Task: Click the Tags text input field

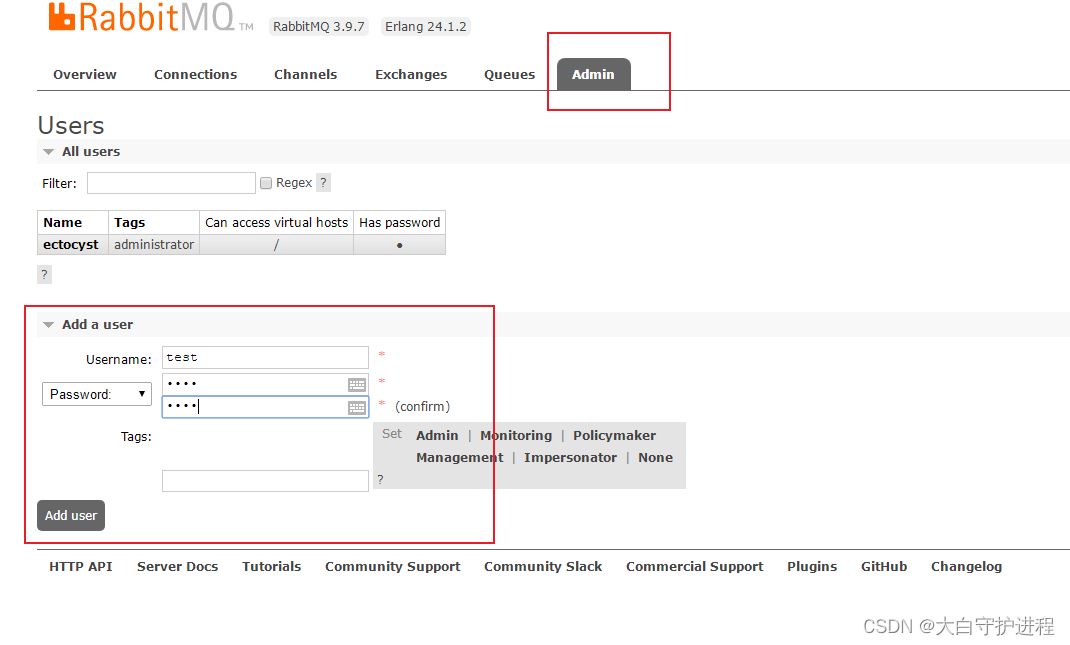Action: pyautogui.click(x=265, y=481)
